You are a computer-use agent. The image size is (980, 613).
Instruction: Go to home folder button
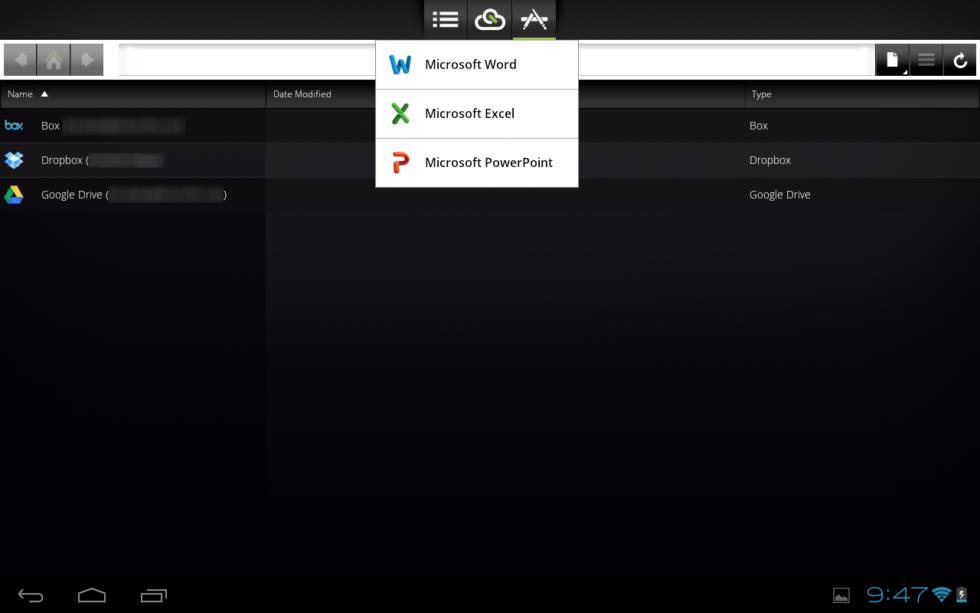[54, 60]
